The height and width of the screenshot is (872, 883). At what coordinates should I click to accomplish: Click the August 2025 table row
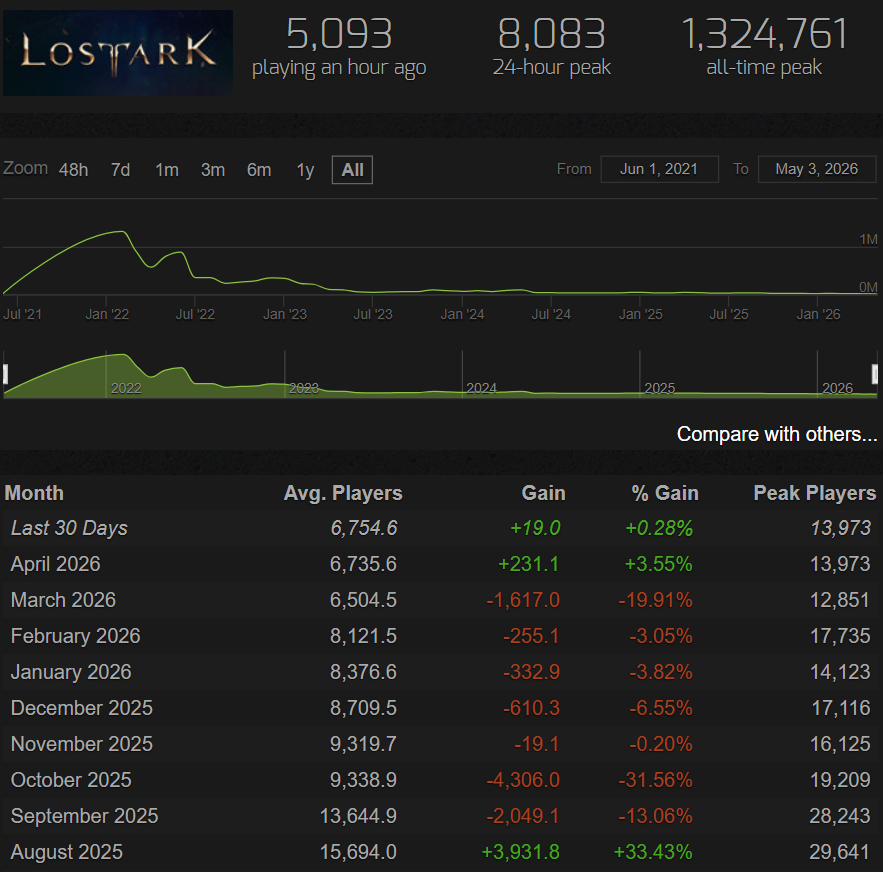tap(440, 852)
